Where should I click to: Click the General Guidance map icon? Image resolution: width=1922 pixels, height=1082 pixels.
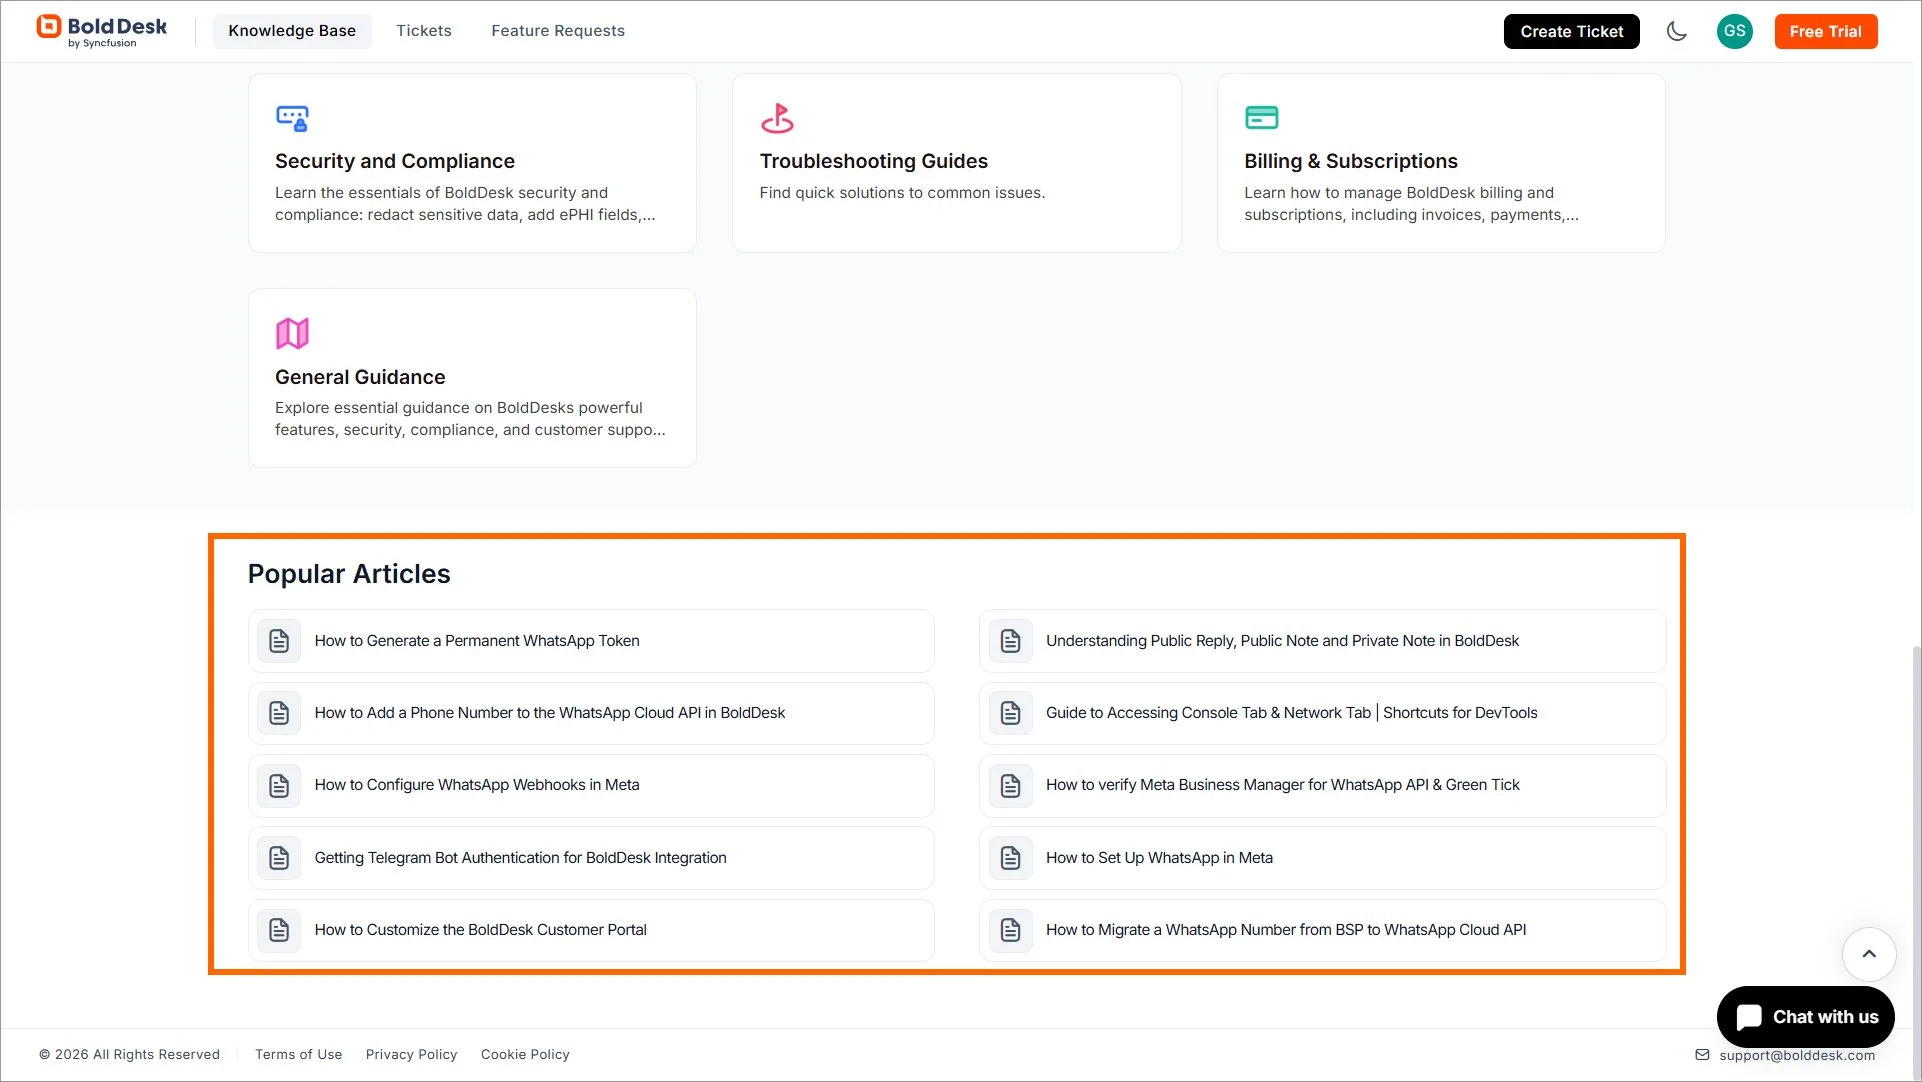click(292, 333)
